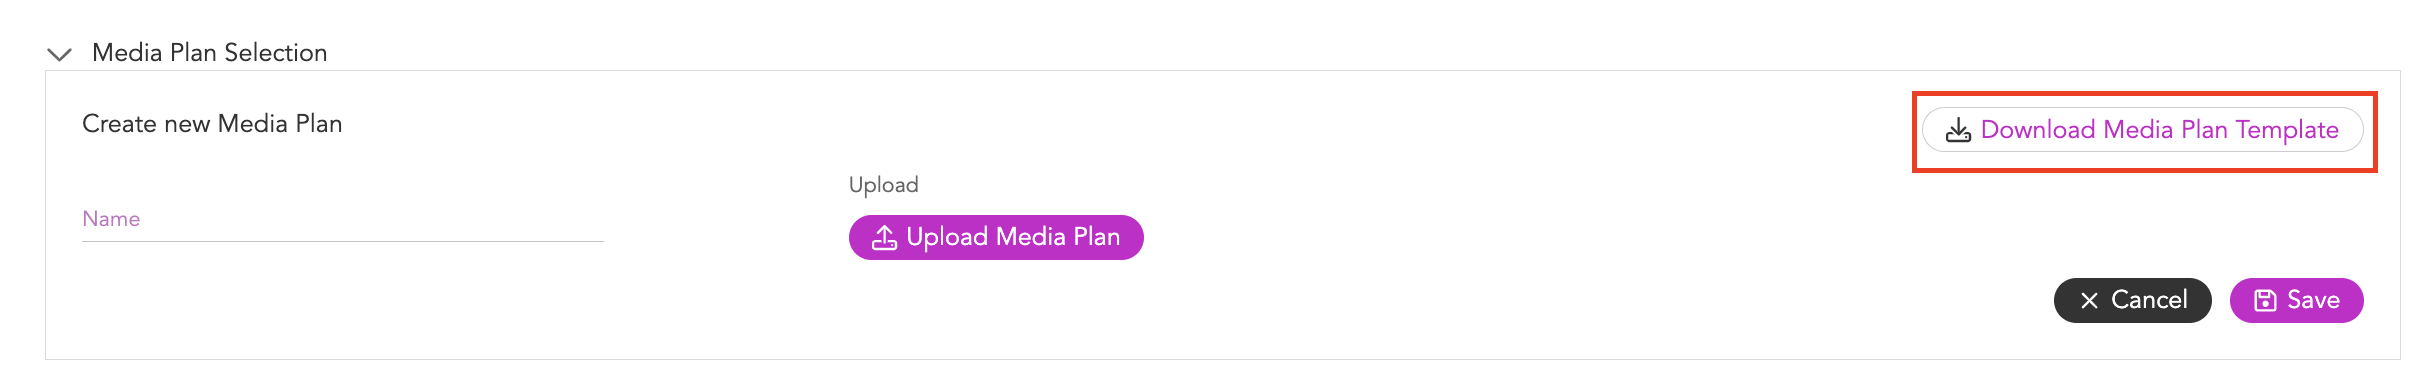2416x384 pixels.
Task: Click the Name placeholder text
Action: pyautogui.click(x=111, y=219)
